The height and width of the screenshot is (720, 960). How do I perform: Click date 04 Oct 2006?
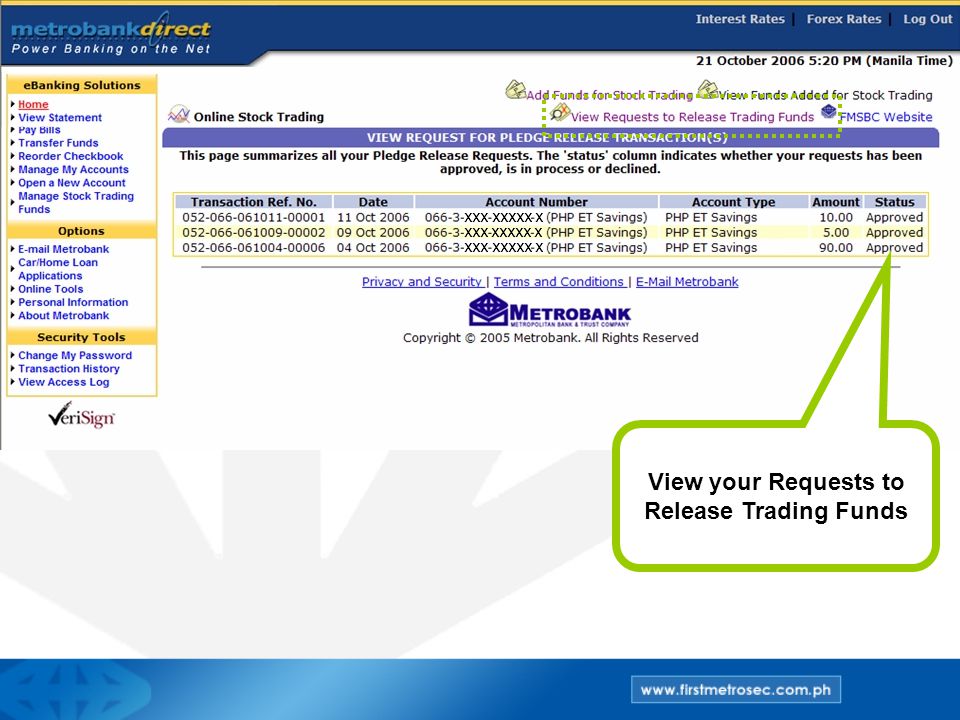point(373,248)
